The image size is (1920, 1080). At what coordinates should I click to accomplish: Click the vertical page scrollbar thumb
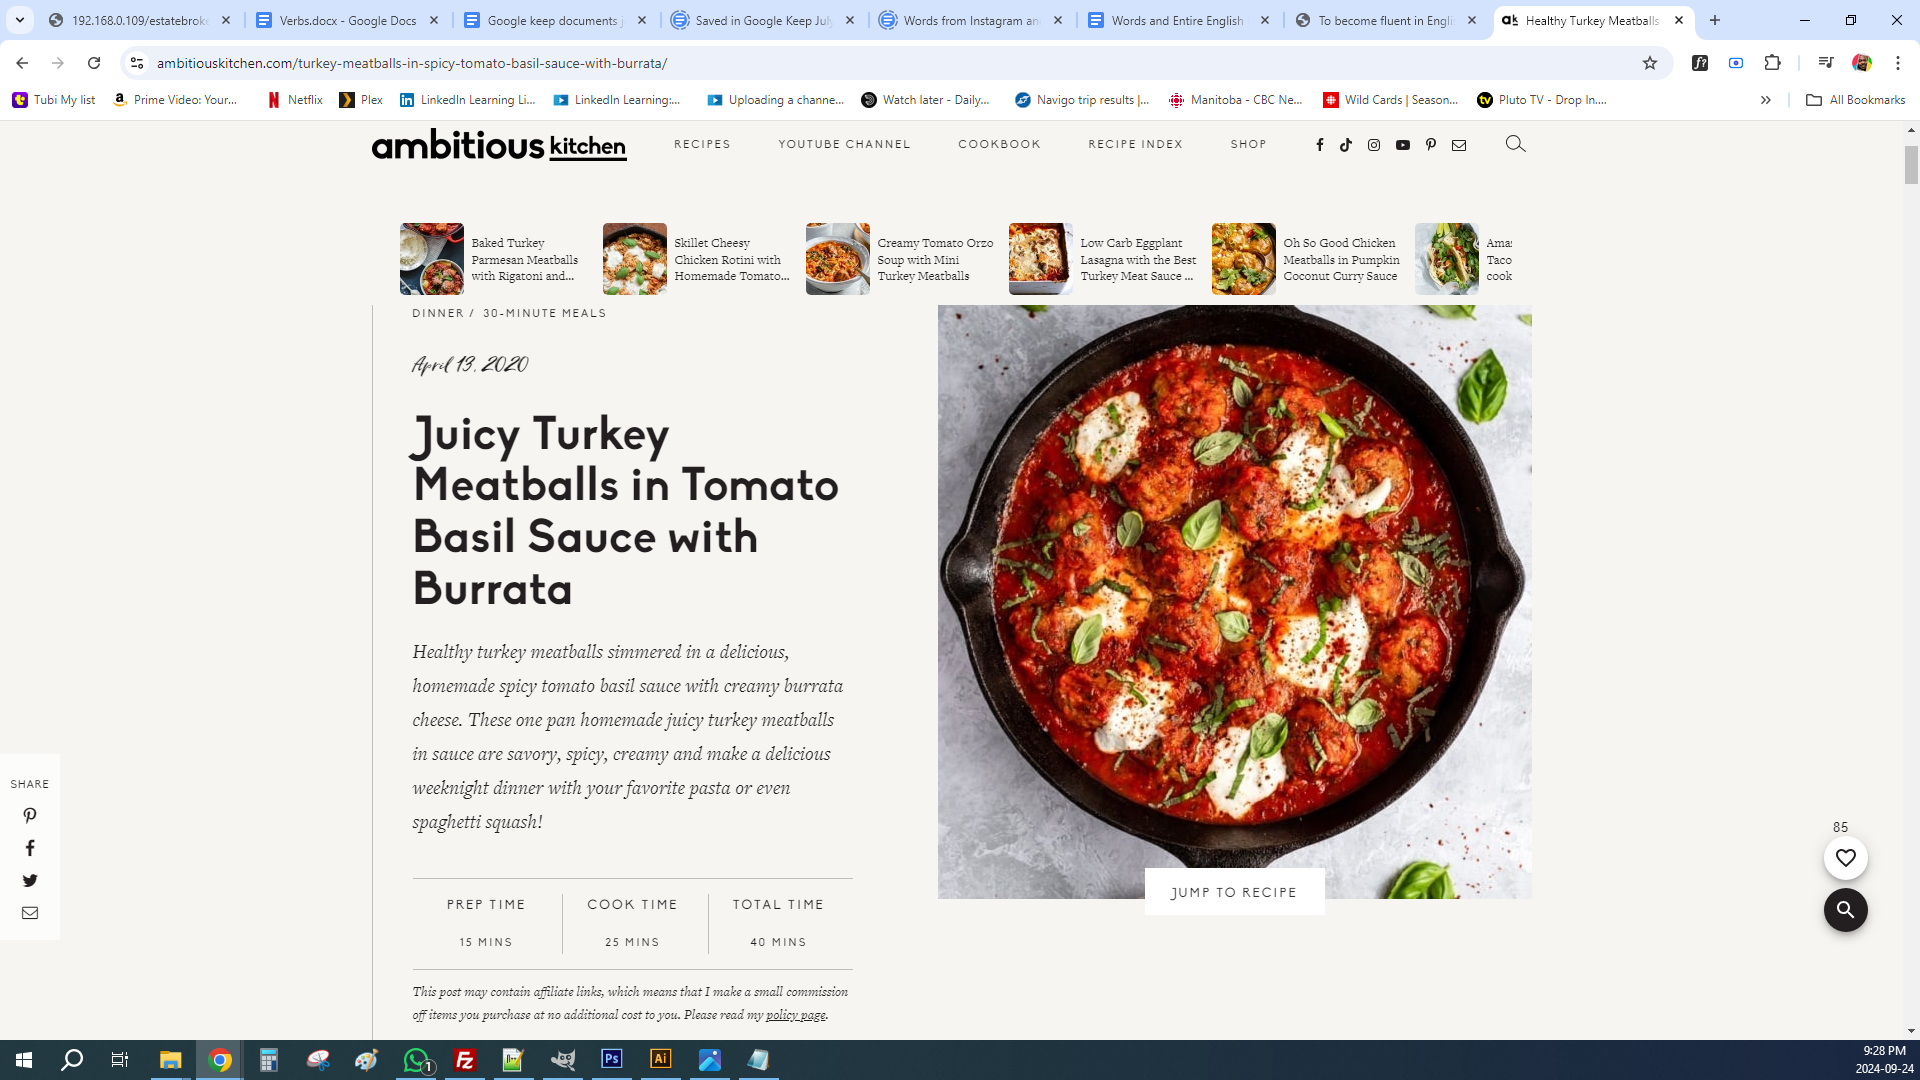1911,165
